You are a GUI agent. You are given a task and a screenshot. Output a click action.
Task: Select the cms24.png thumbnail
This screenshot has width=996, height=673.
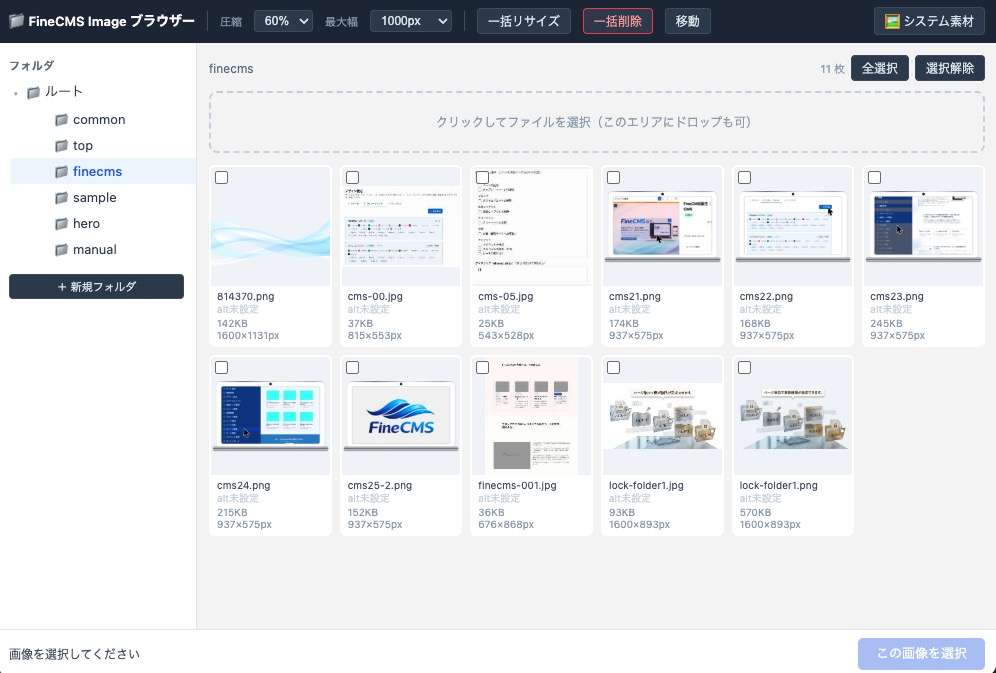tap(271, 416)
